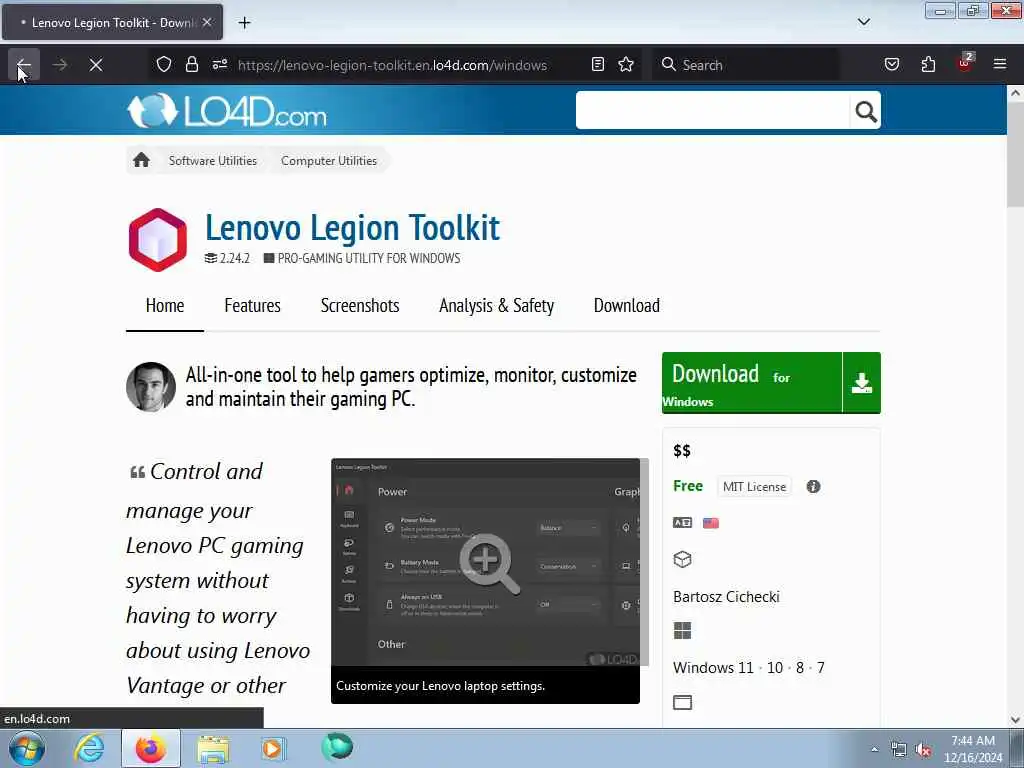Click the language AE icon in sidebar
1024x768 pixels.
682,523
